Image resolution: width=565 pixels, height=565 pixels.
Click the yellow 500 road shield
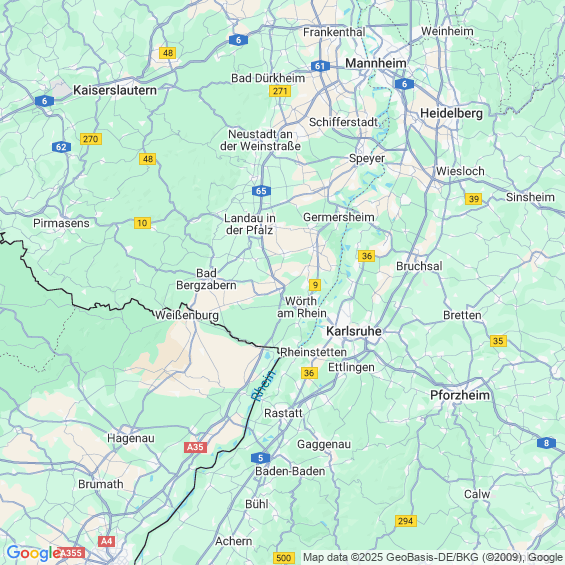(284, 558)
